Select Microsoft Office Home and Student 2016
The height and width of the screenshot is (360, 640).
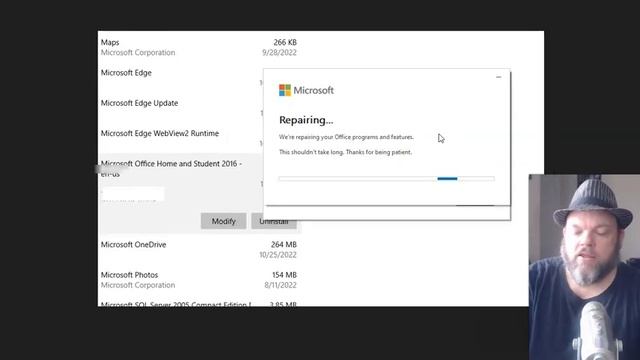[171, 168]
